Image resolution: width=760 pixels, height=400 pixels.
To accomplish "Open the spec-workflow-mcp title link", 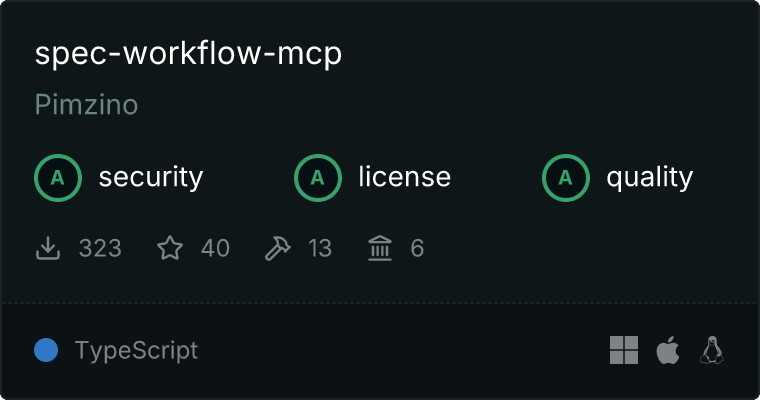I will [x=188, y=53].
